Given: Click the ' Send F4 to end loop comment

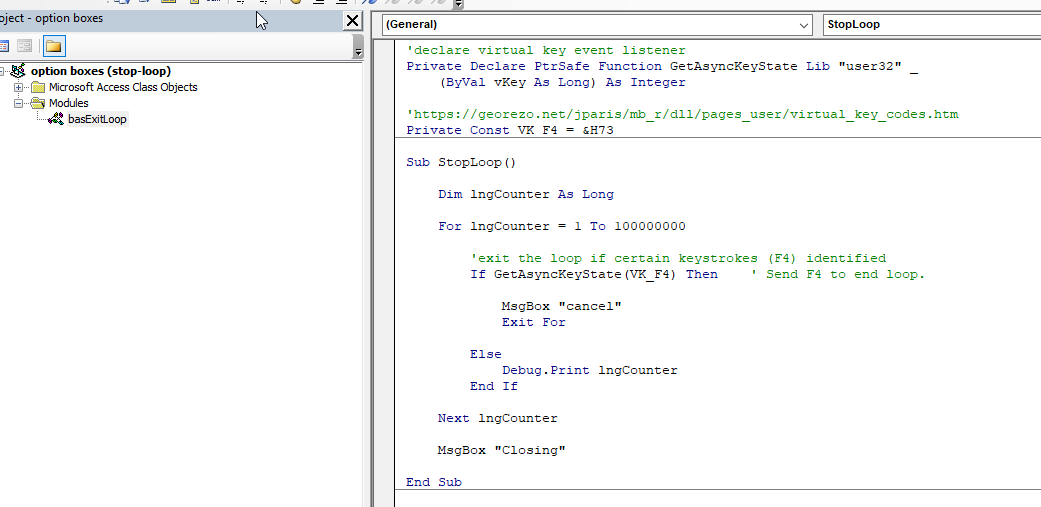Looking at the screenshot, I should coord(837,274).
